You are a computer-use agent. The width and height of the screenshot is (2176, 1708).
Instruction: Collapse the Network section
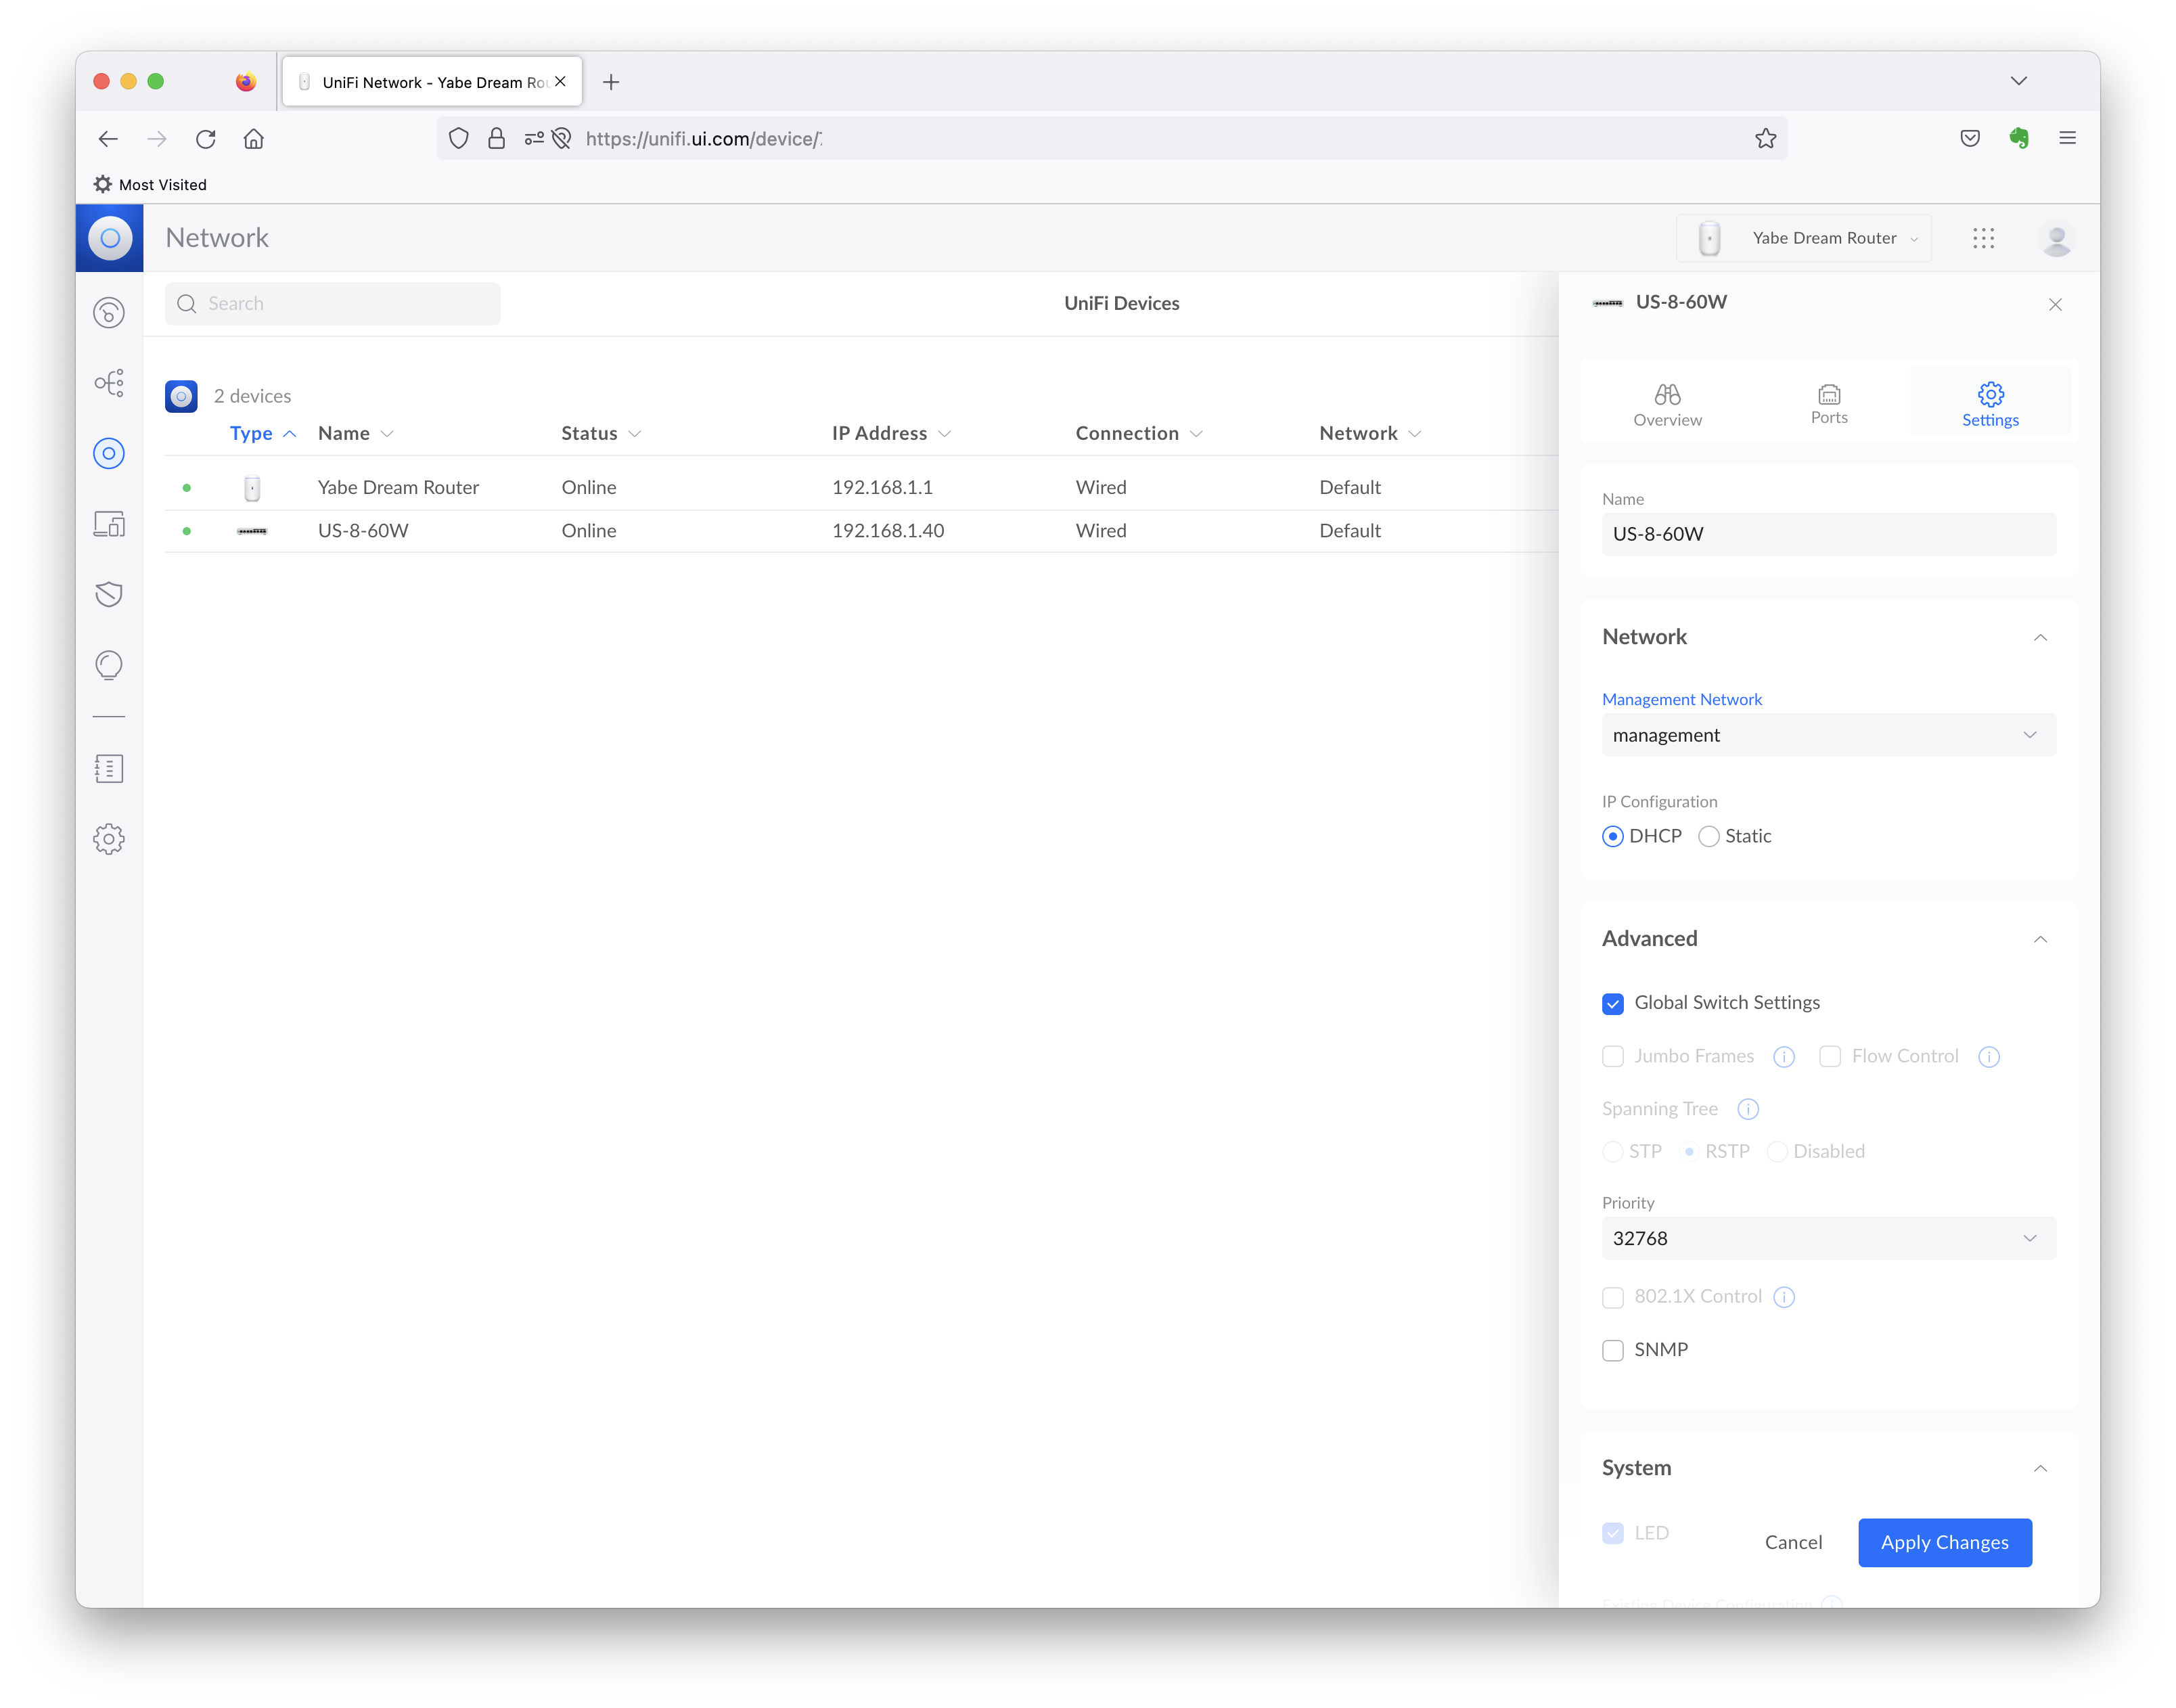pyautogui.click(x=2039, y=637)
